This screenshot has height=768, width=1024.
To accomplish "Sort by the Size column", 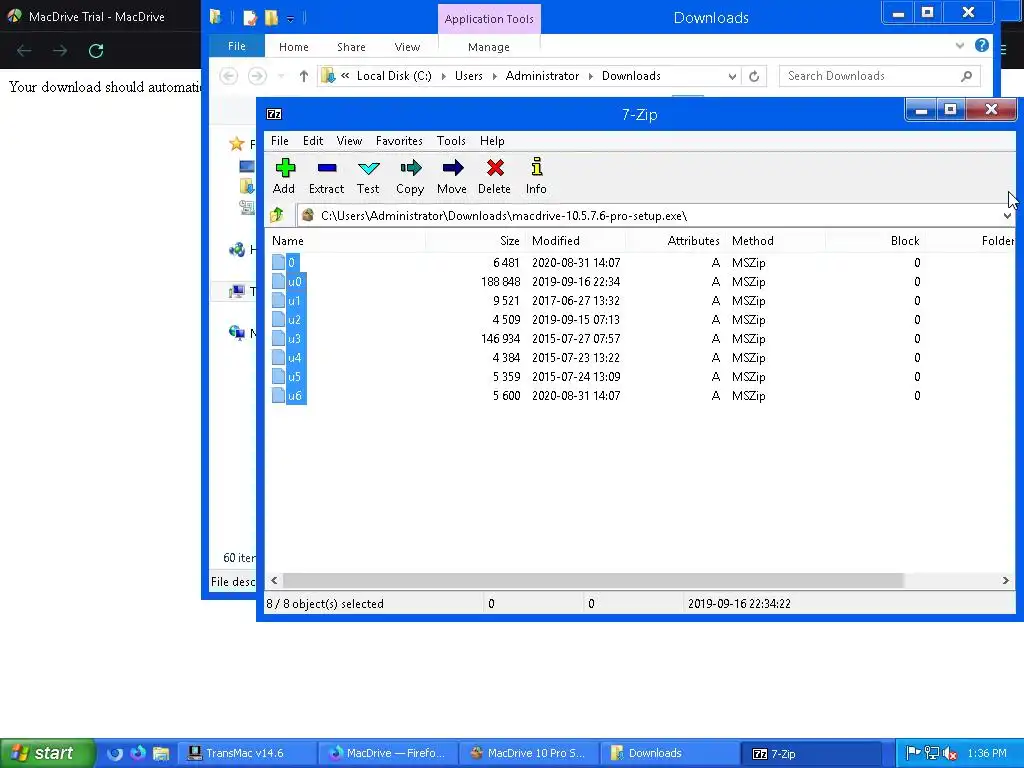I will click(x=475, y=241).
